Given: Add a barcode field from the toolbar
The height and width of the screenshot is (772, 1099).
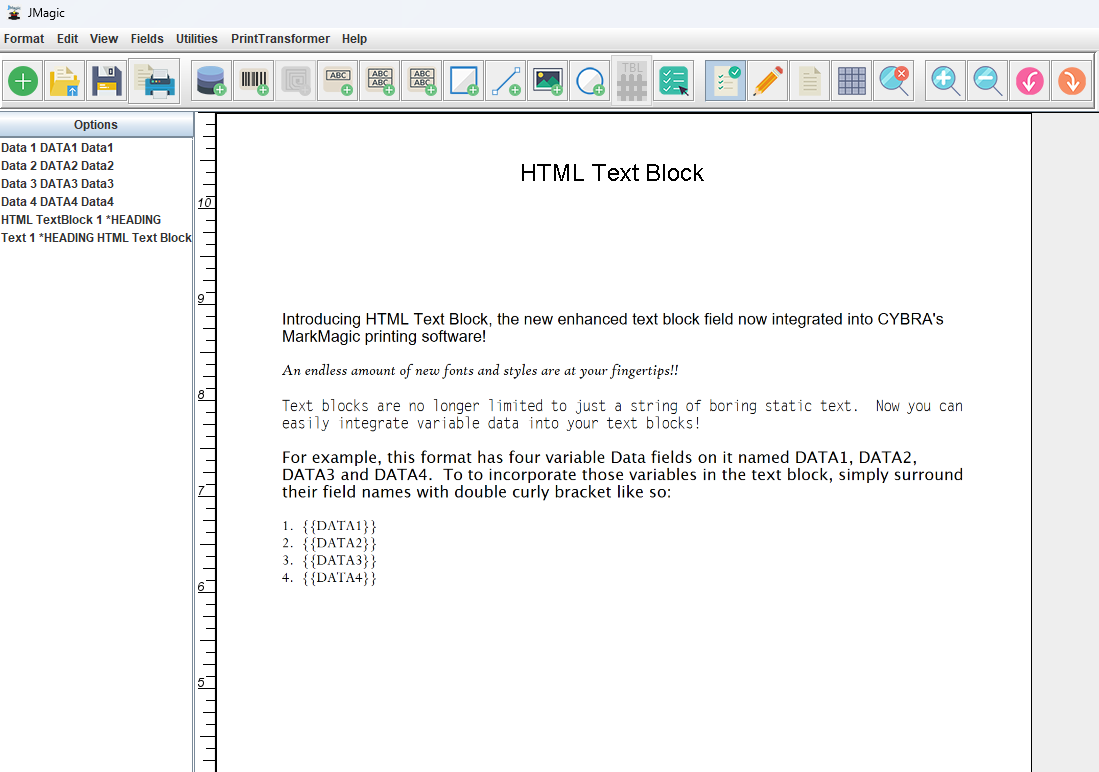Looking at the screenshot, I should pos(254,81).
